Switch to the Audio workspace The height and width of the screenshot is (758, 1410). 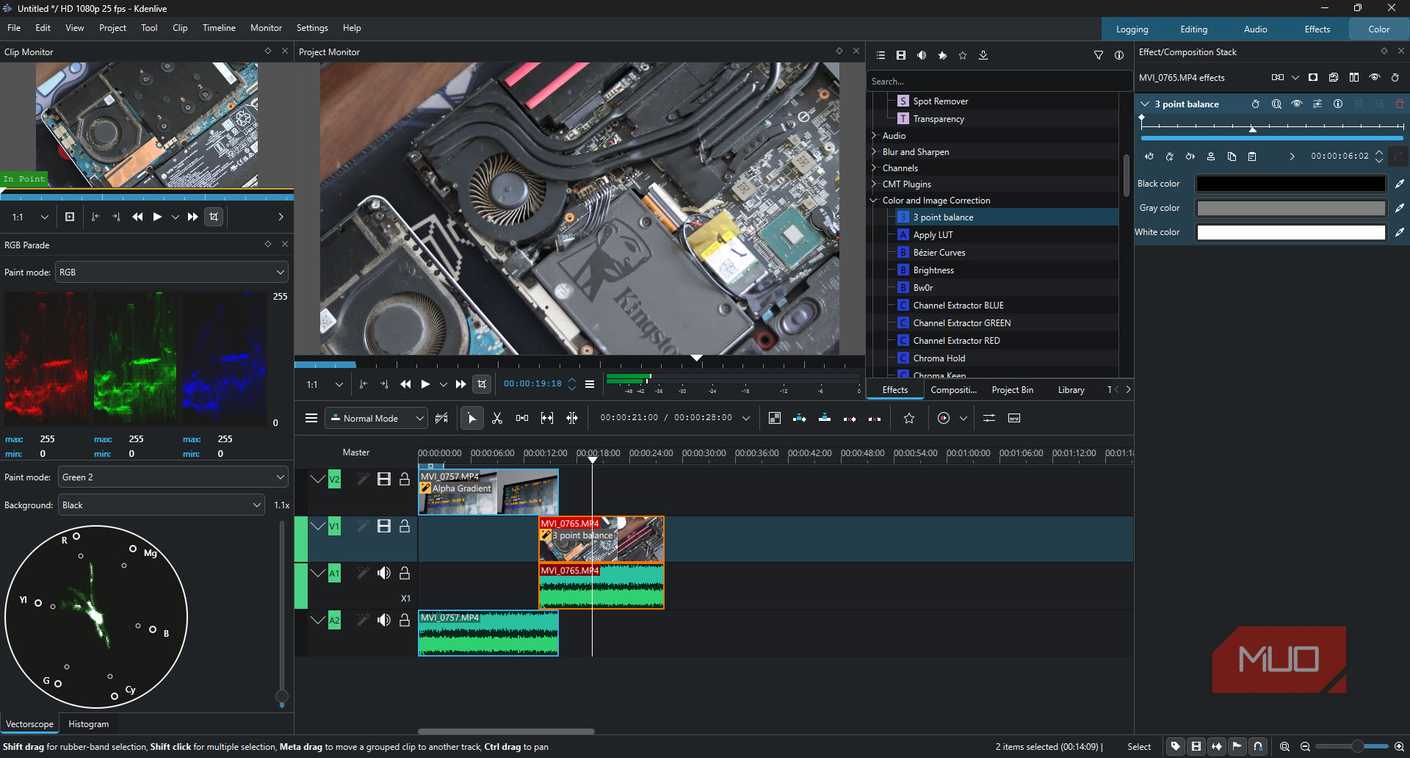click(1255, 29)
